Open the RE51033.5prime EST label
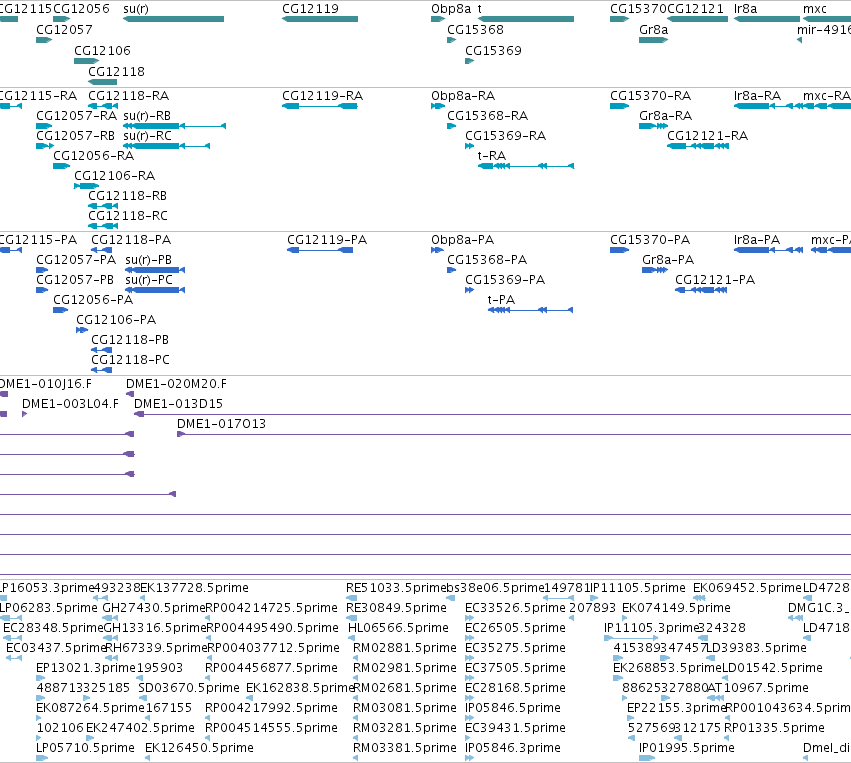The width and height of the screenshot is (851, 763). click(396, 588)
